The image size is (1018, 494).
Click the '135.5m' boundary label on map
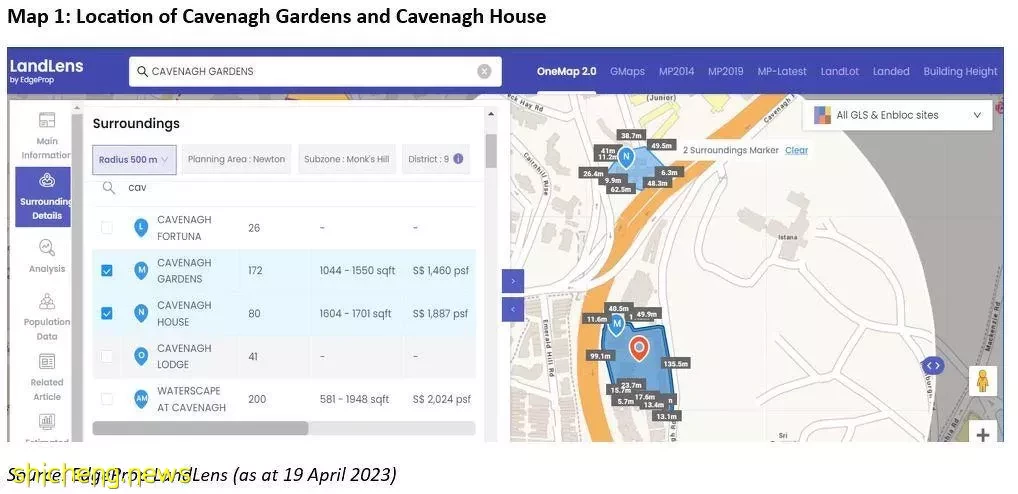point(676,364)
